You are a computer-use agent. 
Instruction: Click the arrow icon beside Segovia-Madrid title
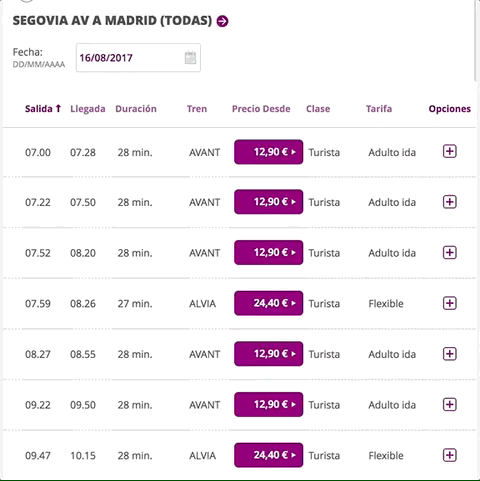coord(222,21)
